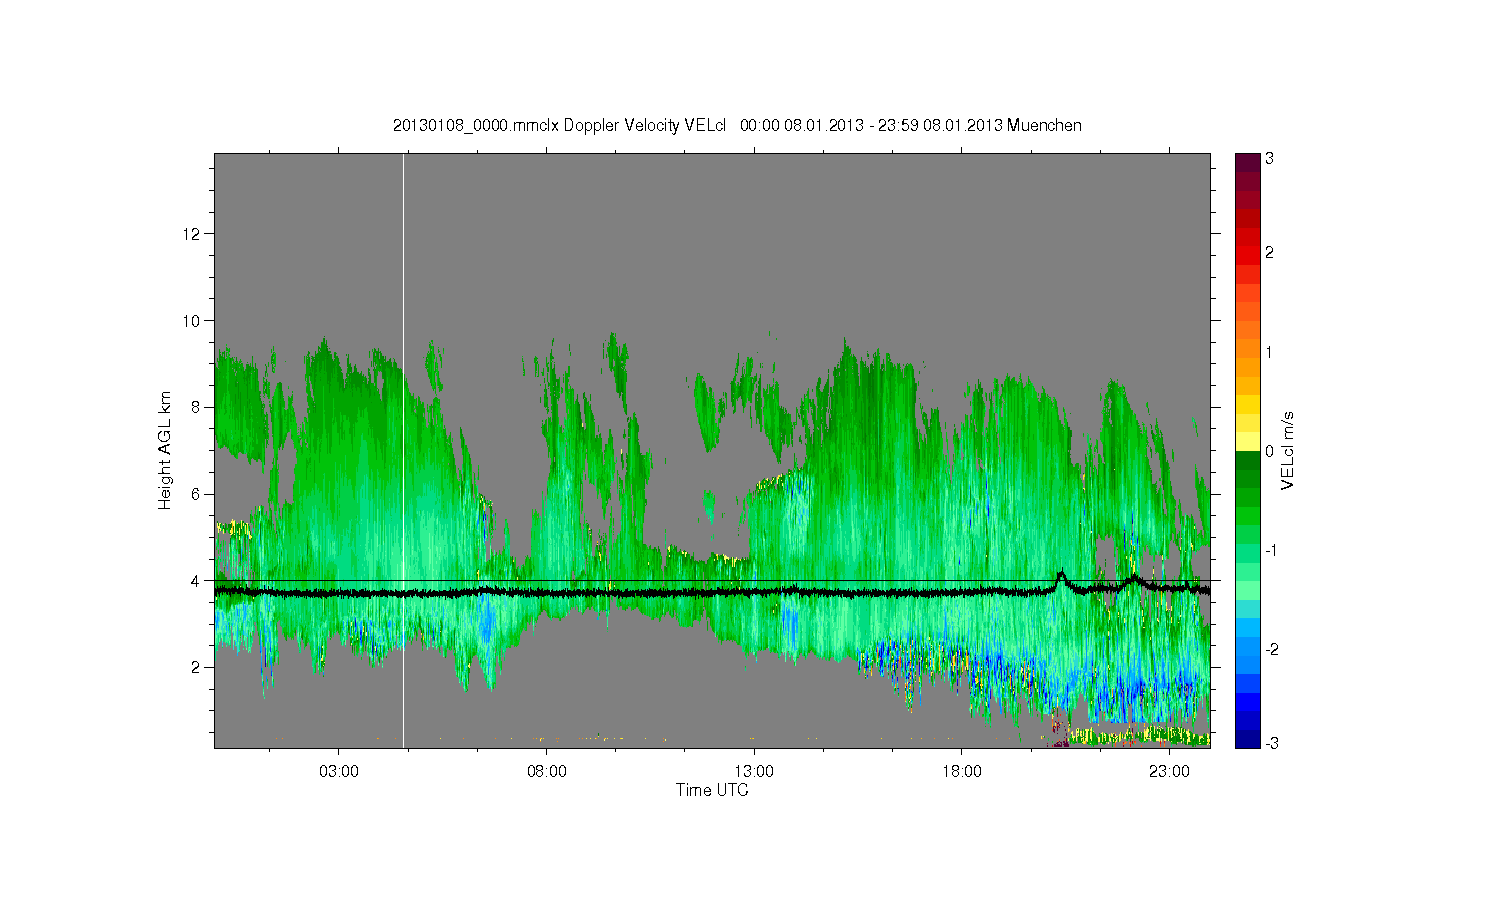The height and width of the screenshot is (900, 1500).
Task: Click the 03:00 time axis label
Action: (x=339, y=771)
